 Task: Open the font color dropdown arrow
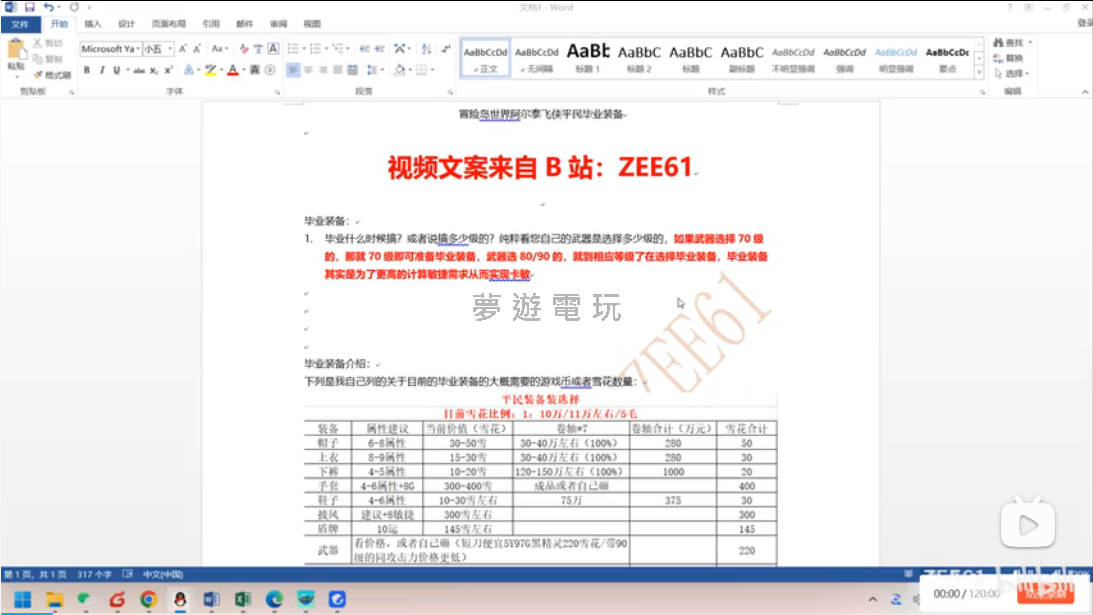(243, 70)
